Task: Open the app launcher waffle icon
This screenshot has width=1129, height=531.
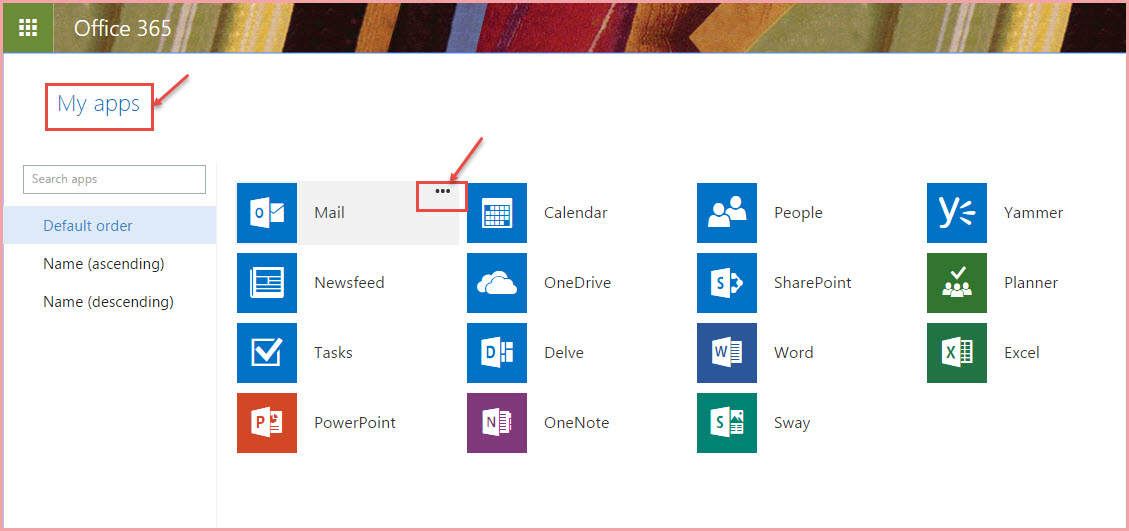Action: pyautogui.click(x=28, y=27)
